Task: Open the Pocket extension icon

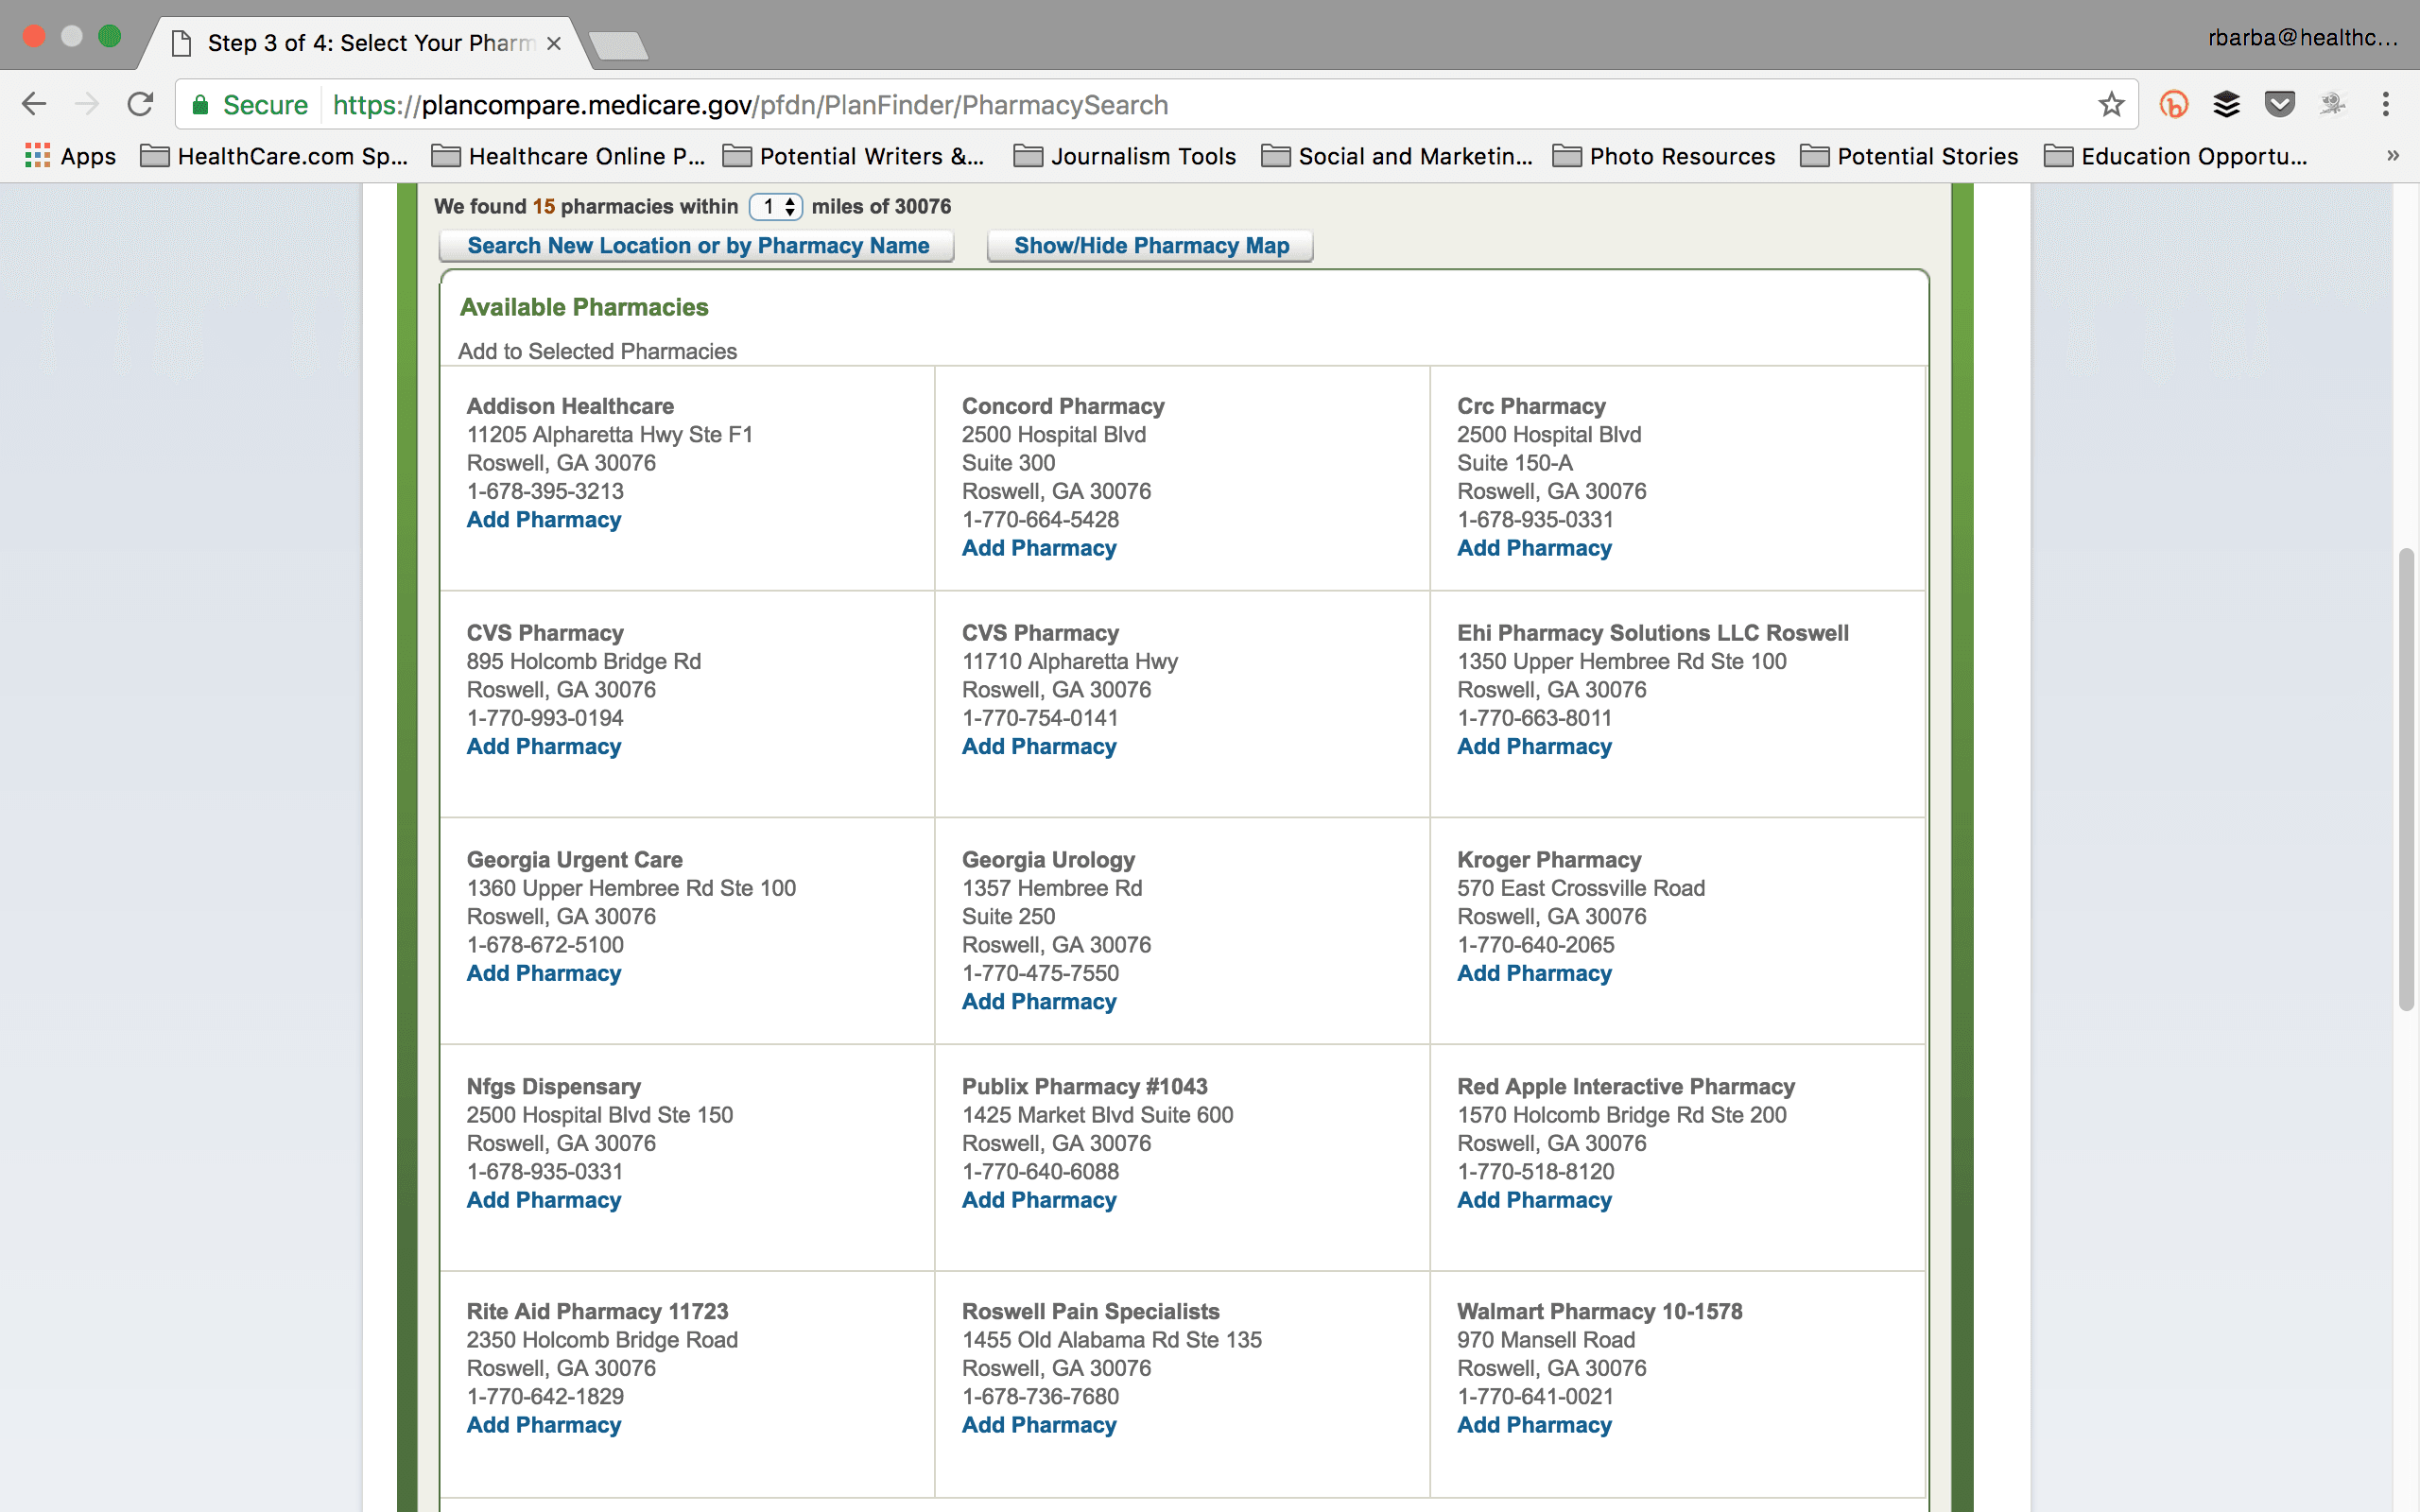Action: click(x=2279, y=104)
